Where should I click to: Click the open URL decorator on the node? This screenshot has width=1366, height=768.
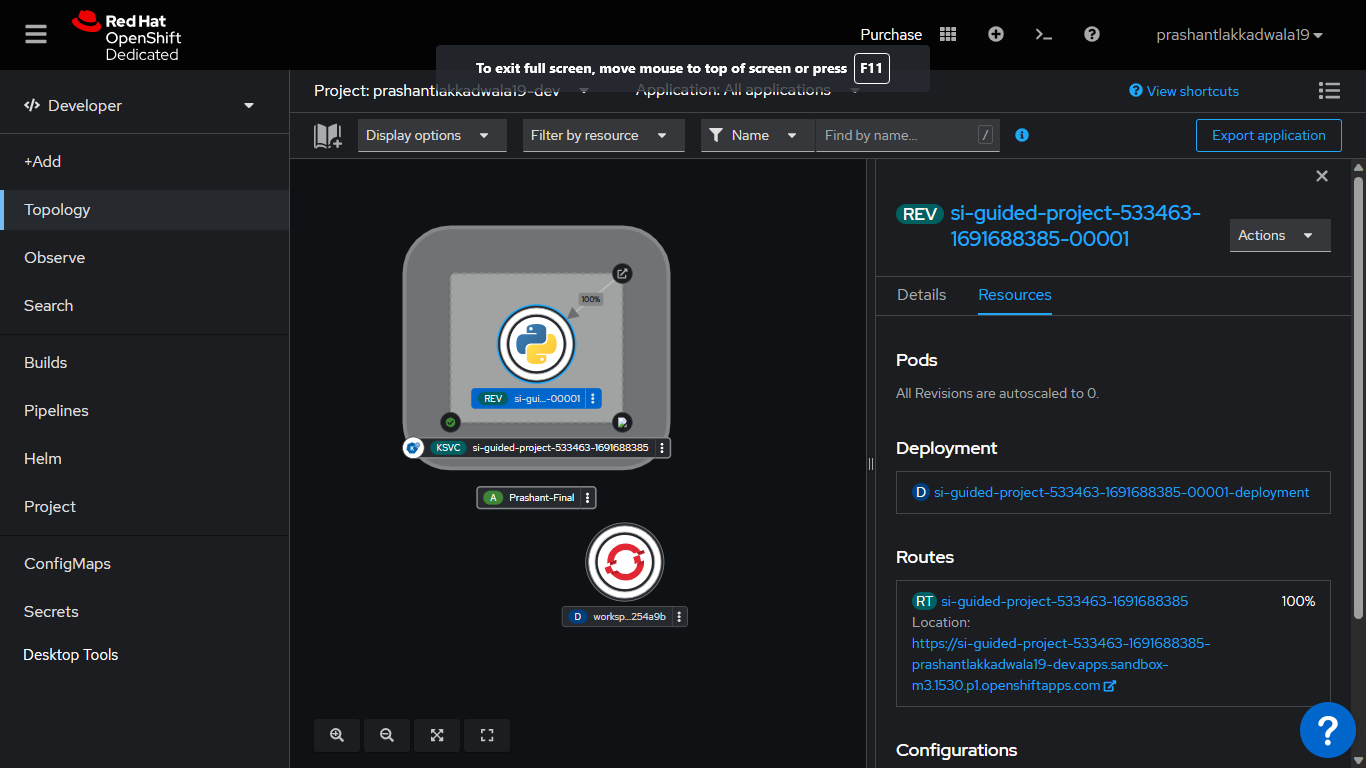coord(623,273)
